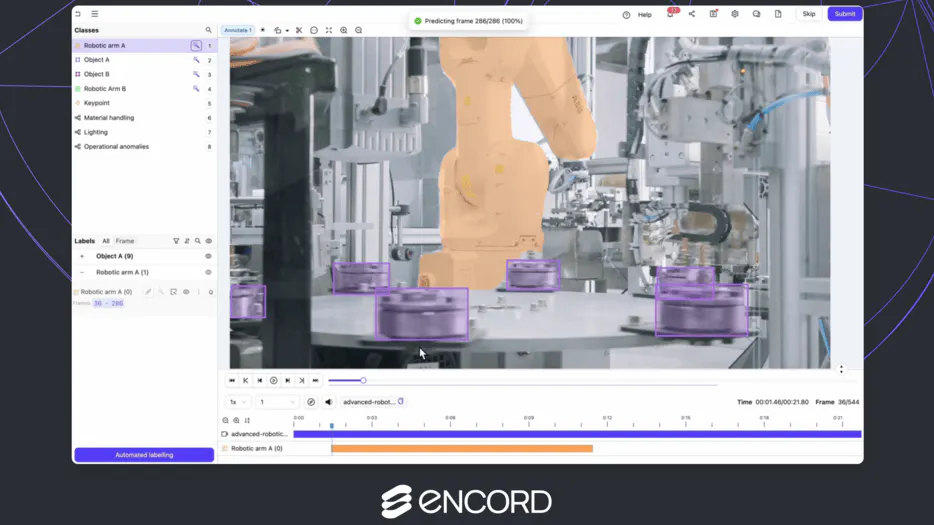
Task: Zoom in on the canvas
Action: point(344,30)
